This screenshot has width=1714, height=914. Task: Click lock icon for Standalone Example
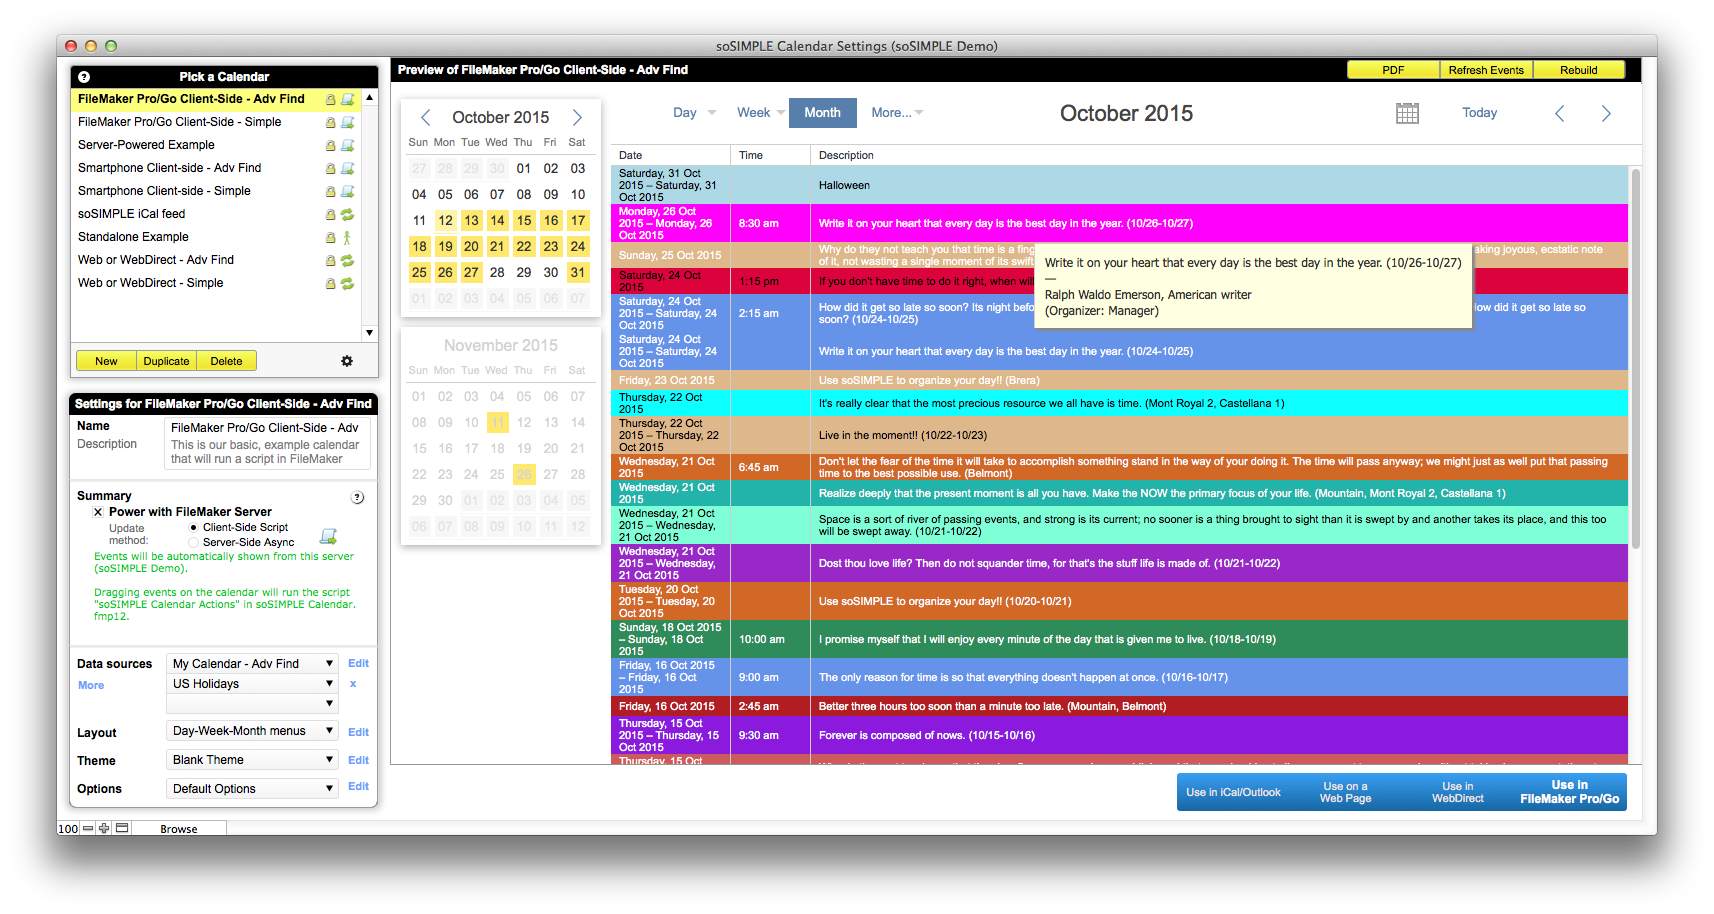(330, 237)
